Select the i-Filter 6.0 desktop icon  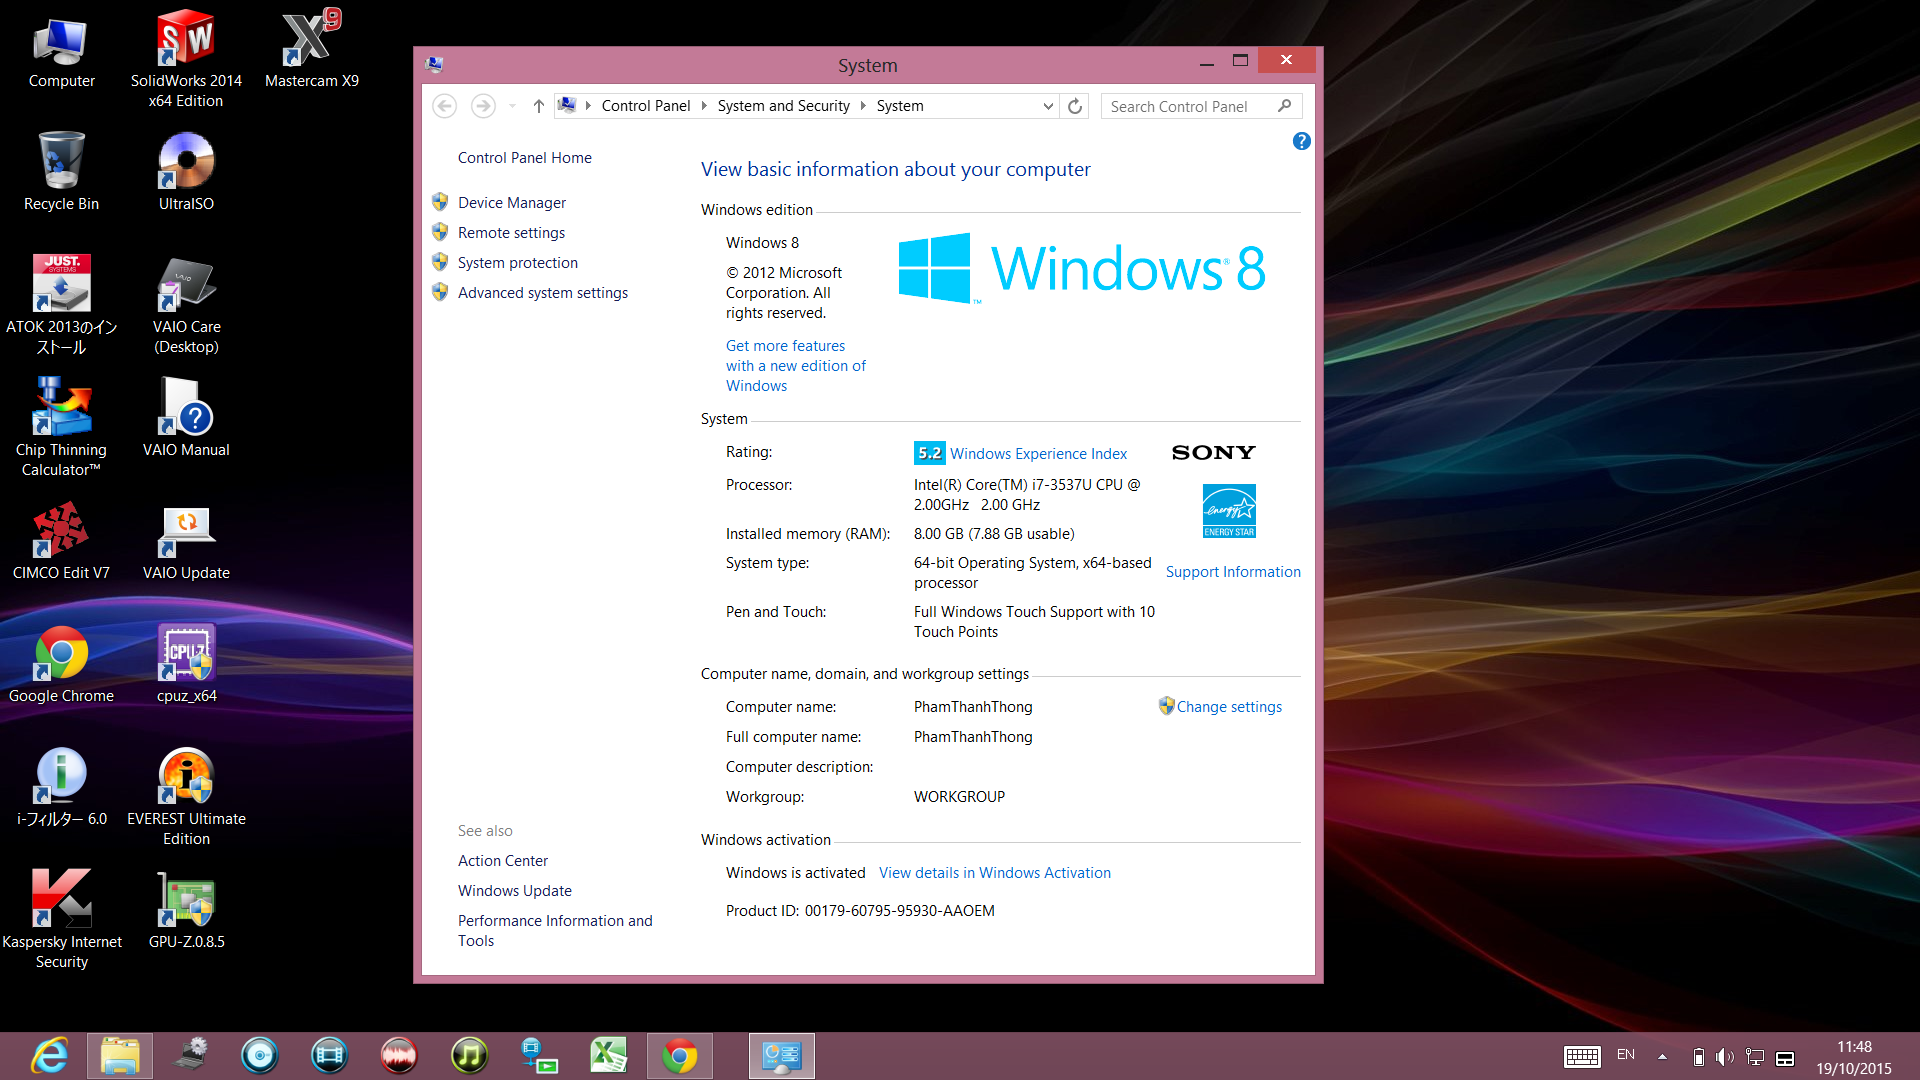click(61, 786)
